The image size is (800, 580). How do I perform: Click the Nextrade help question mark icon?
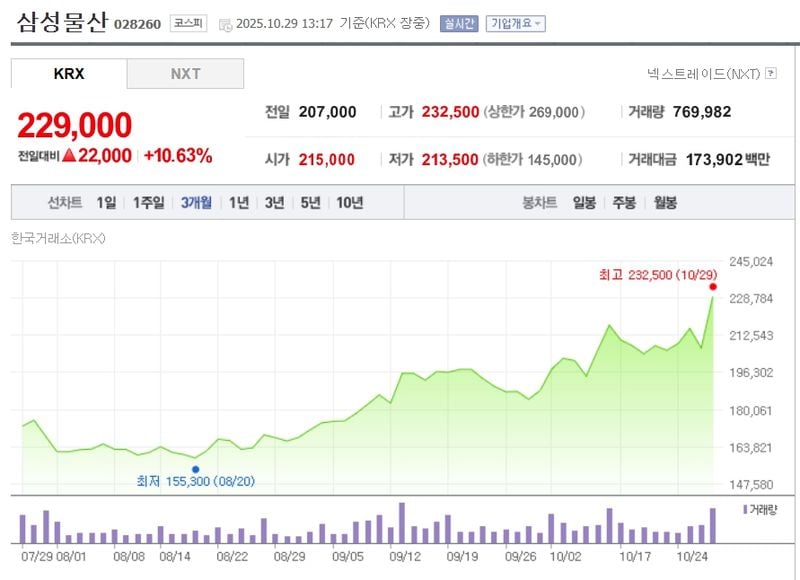[x=770, y=73]
